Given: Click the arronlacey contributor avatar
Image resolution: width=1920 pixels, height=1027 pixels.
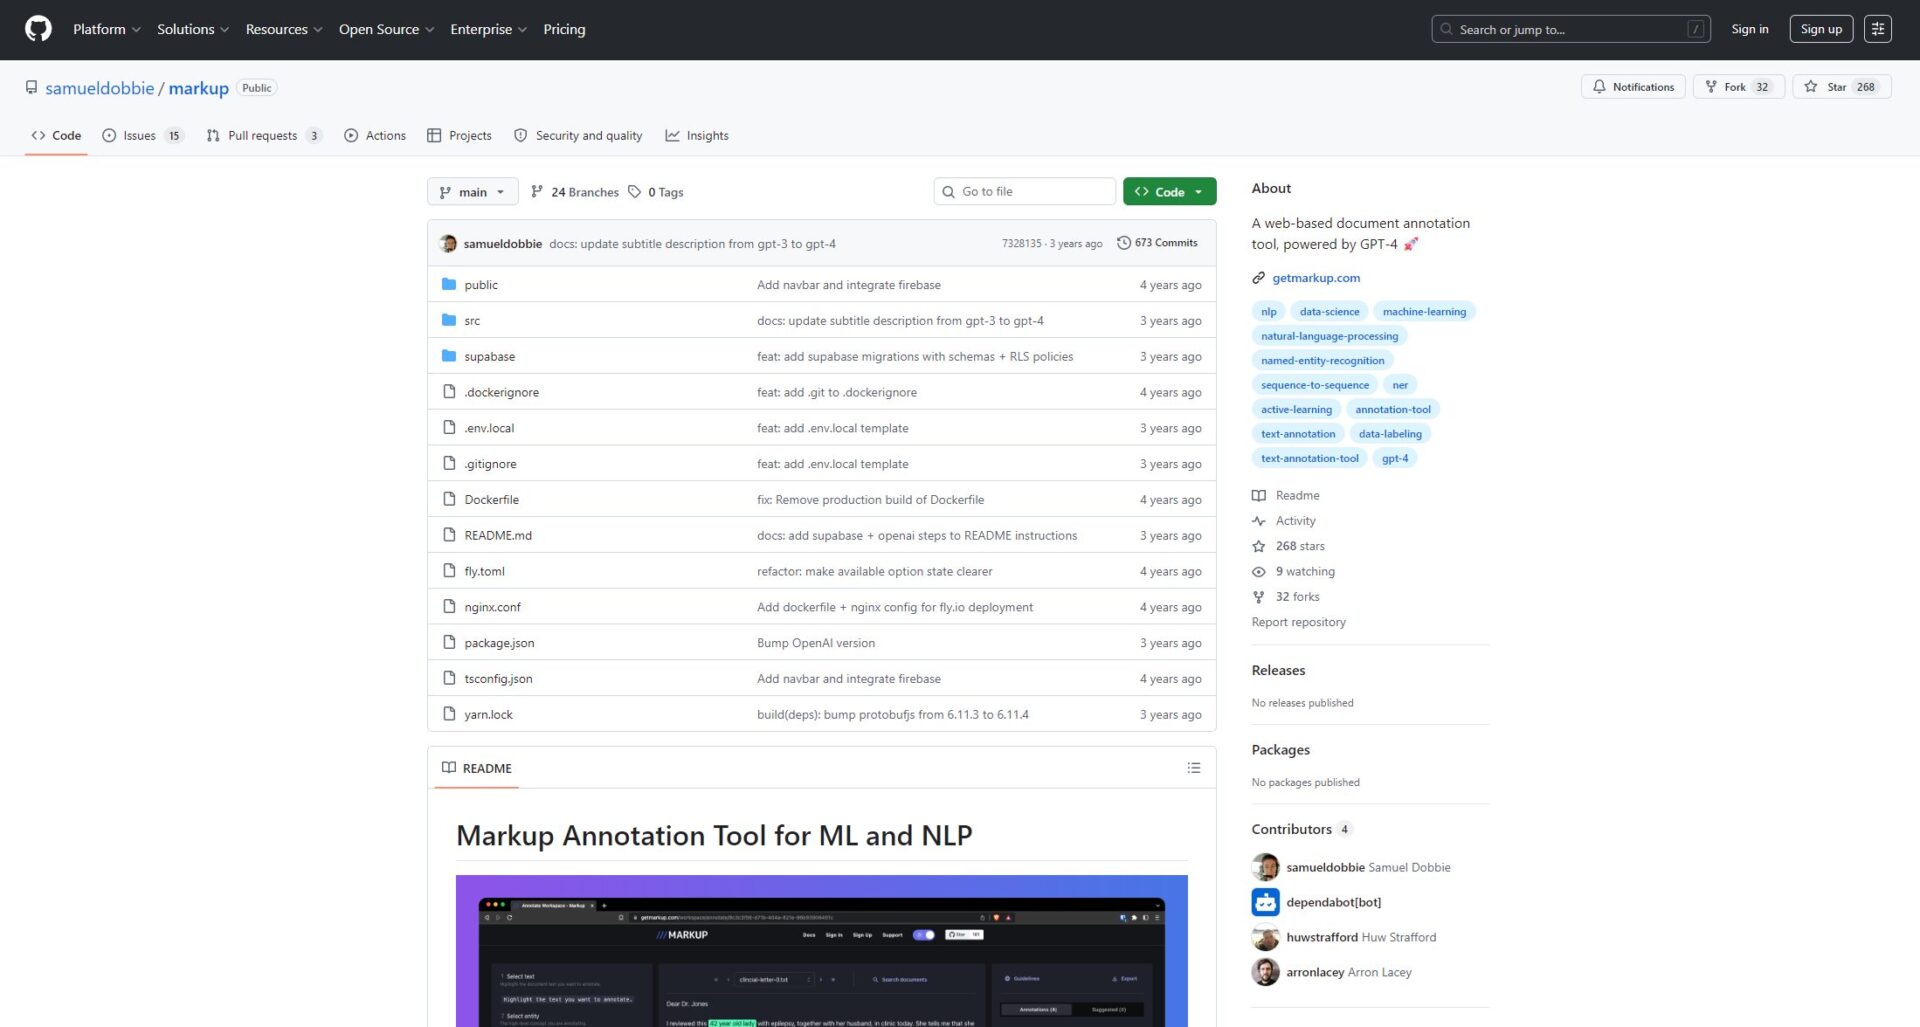Looking at the screenshot, I should coord(1265,972).
